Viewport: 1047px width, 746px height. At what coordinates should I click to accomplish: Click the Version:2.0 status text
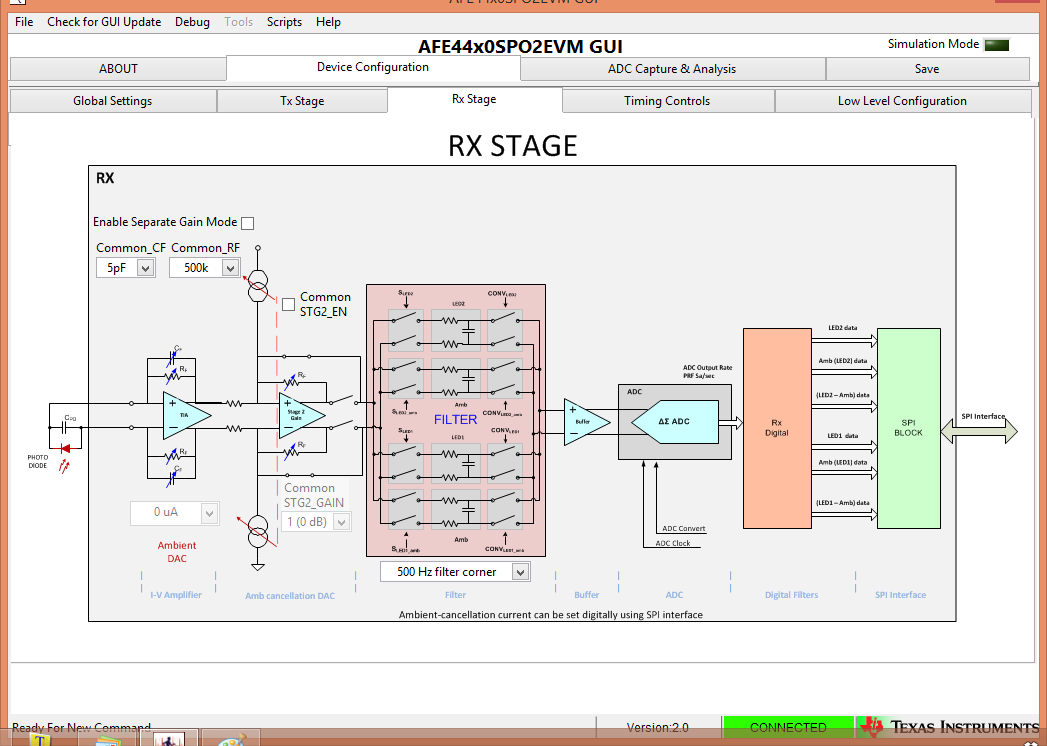[658, 727]
